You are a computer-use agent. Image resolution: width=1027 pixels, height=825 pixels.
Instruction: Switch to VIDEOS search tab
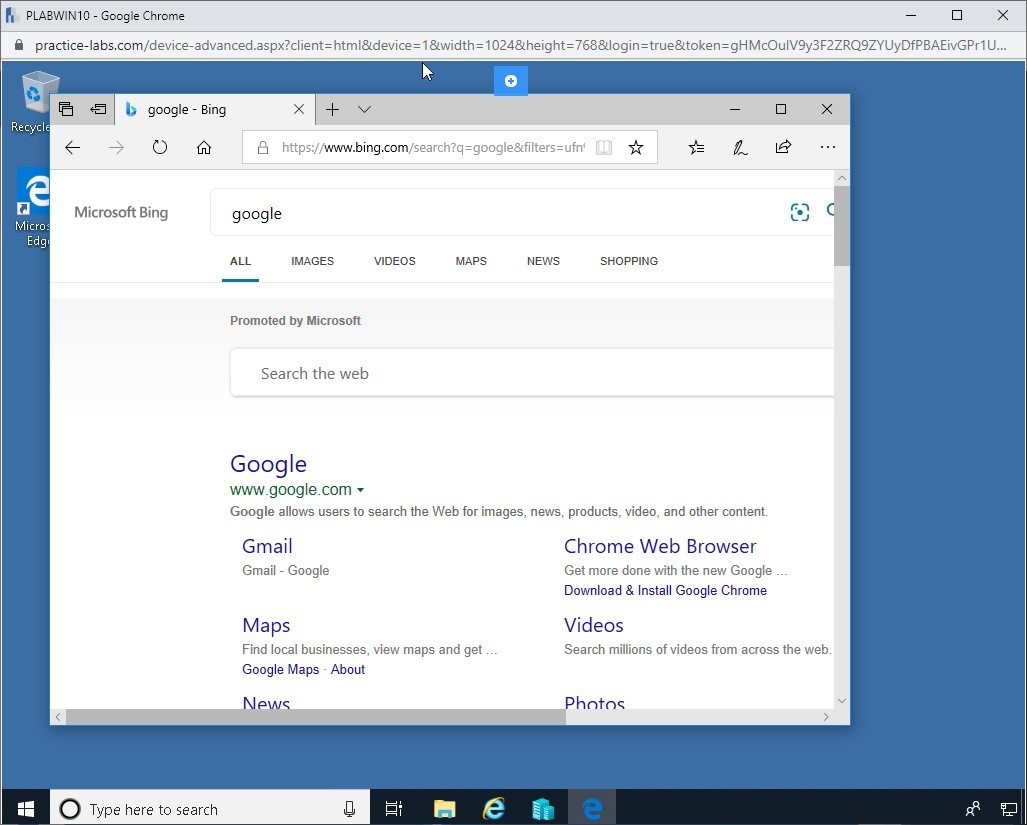pyautogui.click(x=394, y=261)
